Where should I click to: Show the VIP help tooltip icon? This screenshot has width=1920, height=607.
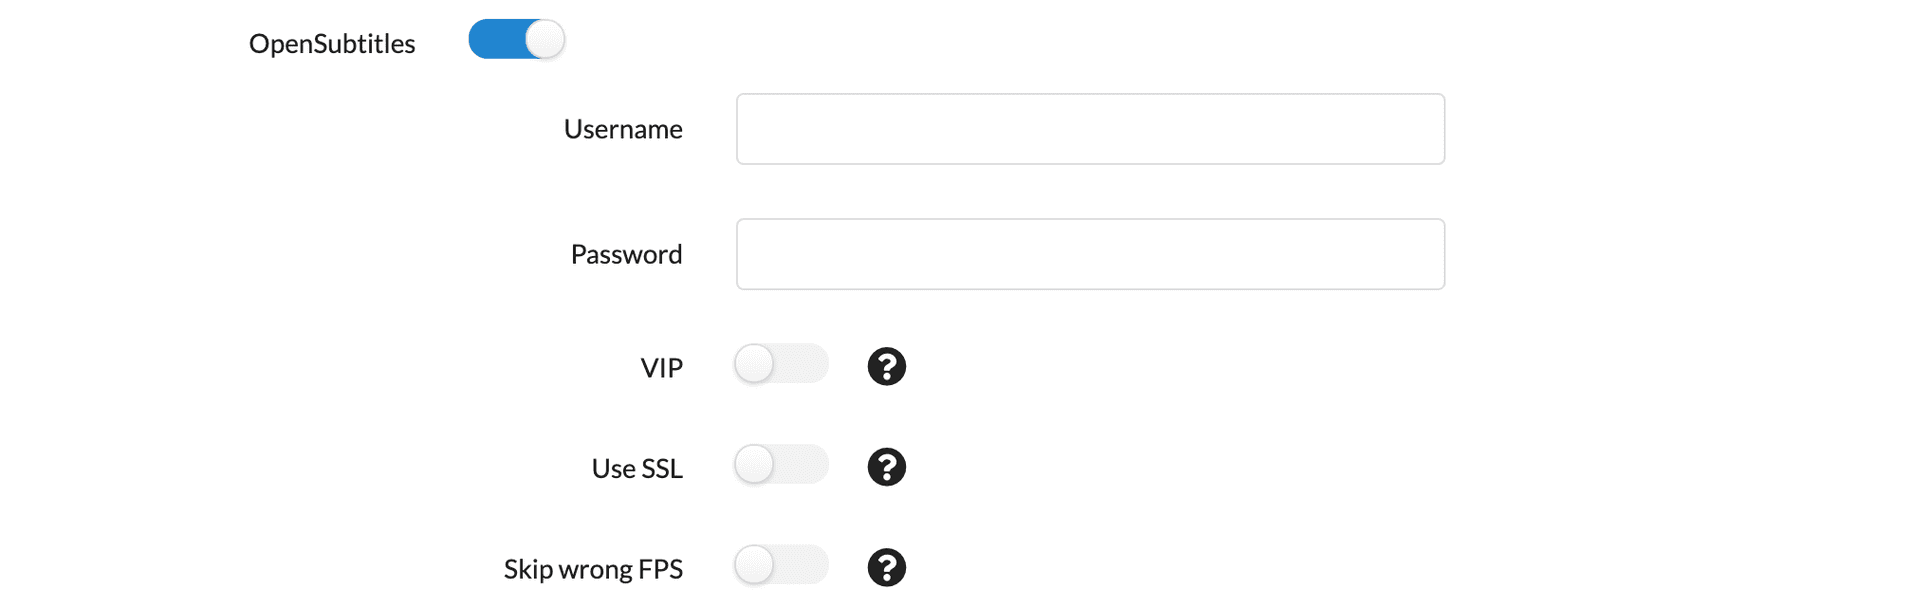(886, 366)
